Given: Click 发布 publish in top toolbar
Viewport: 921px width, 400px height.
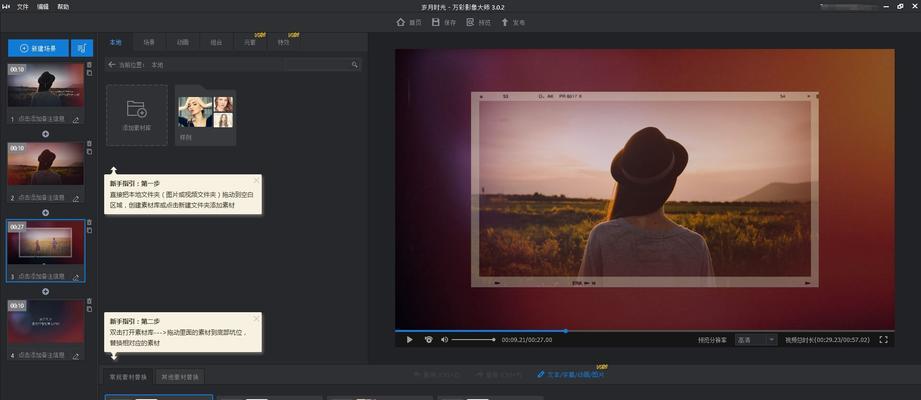Looking at the screenshot, I should click(513, 22).
